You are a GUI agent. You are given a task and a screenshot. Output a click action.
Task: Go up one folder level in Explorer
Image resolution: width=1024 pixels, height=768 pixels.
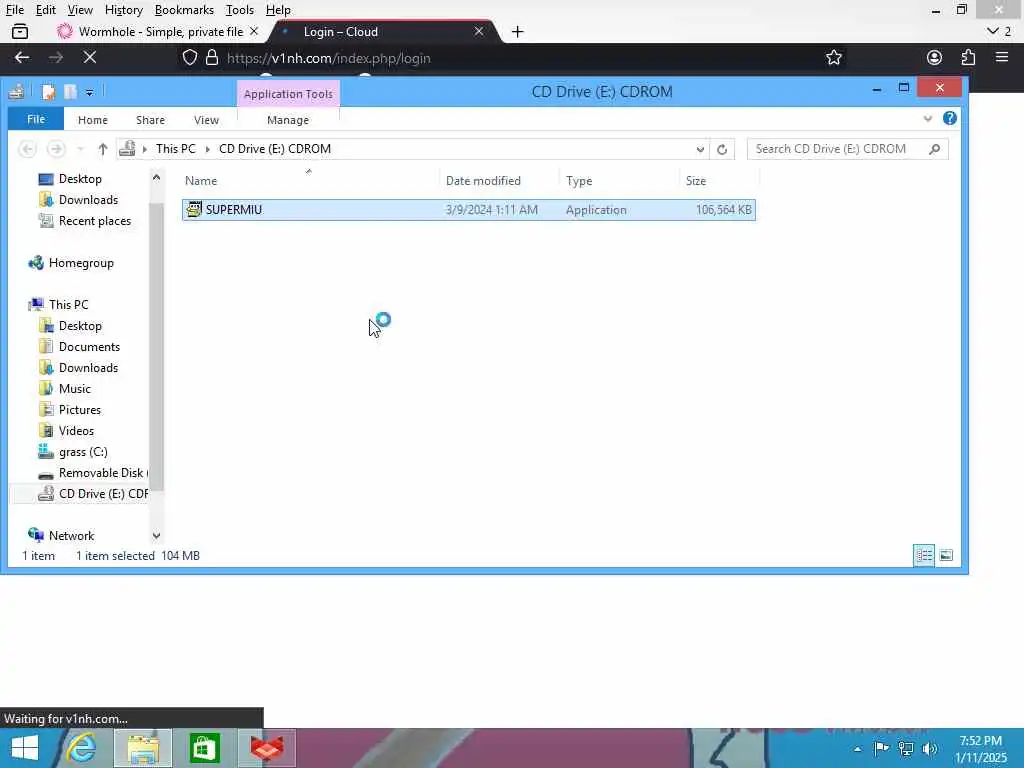click(x=103, y=149)
